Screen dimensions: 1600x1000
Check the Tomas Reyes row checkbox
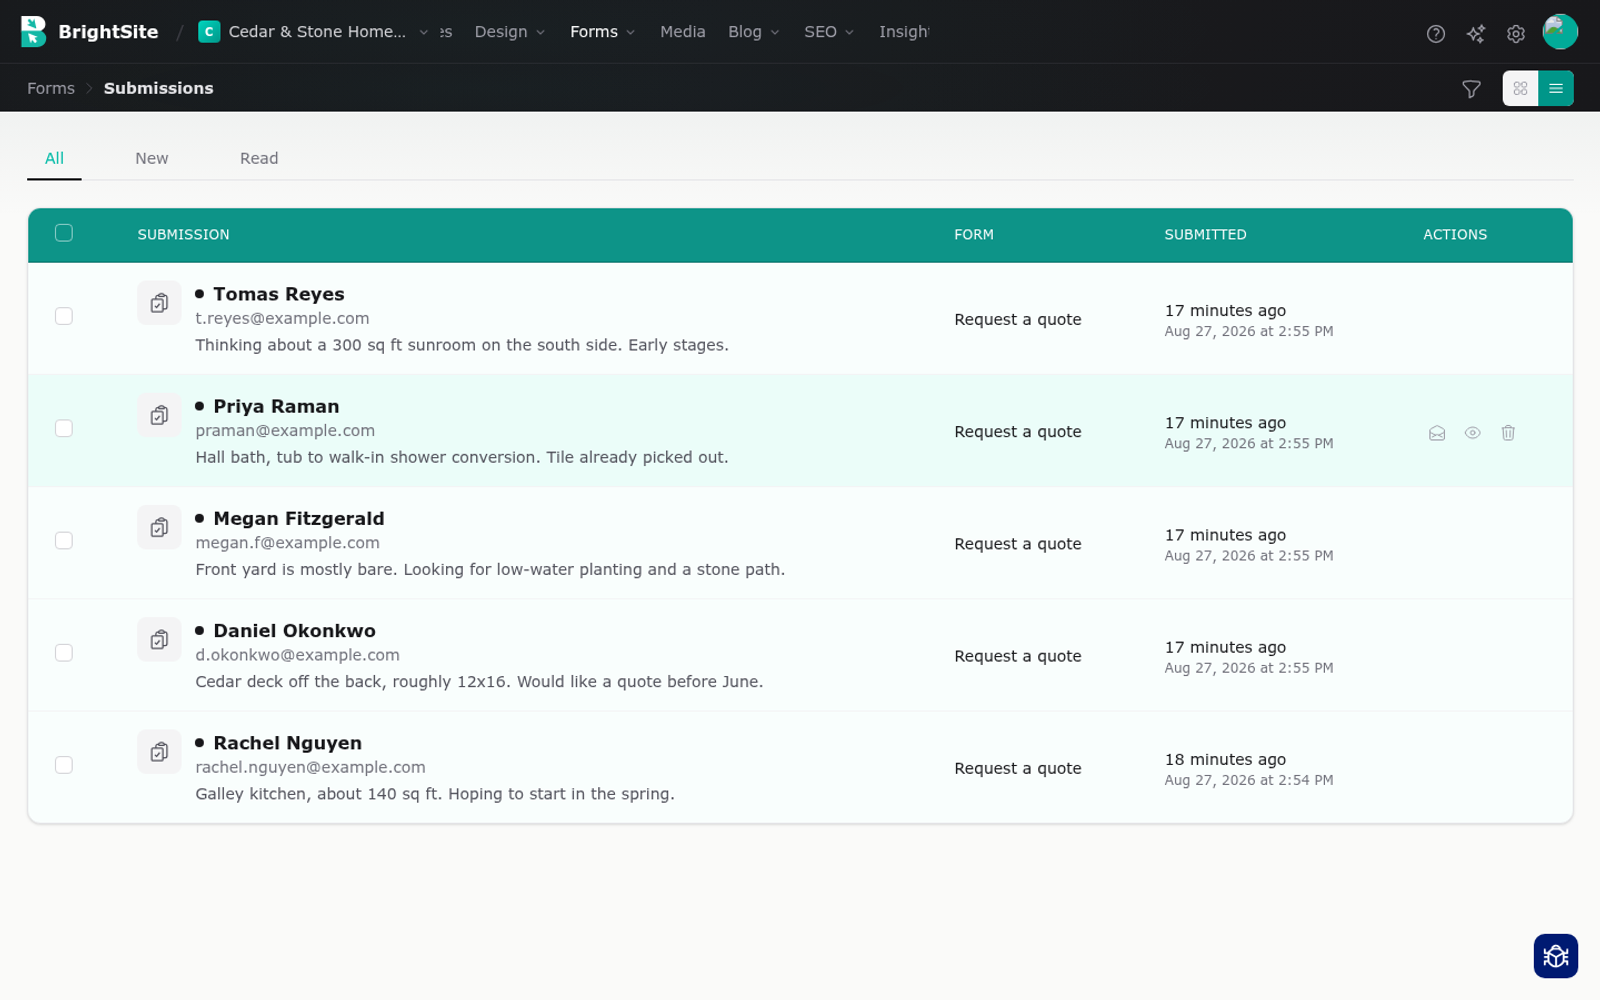[x=64, y=316]
